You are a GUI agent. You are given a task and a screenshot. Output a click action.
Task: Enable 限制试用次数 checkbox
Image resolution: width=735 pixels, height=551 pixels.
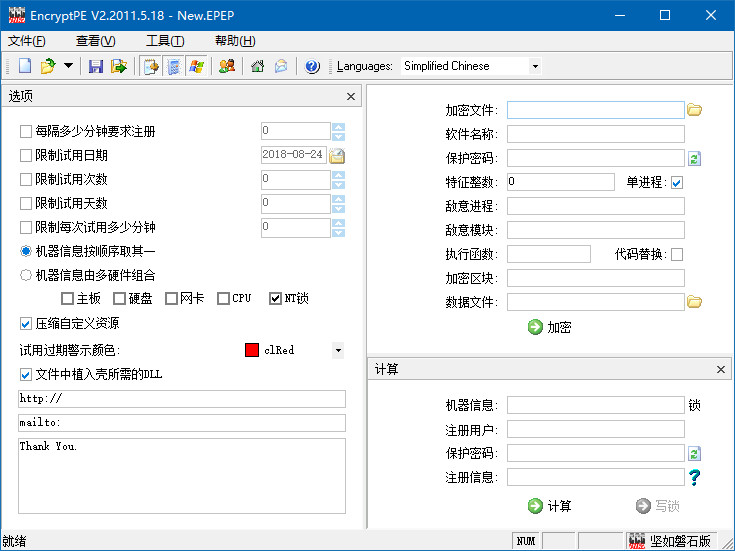(x=26, y=179)
